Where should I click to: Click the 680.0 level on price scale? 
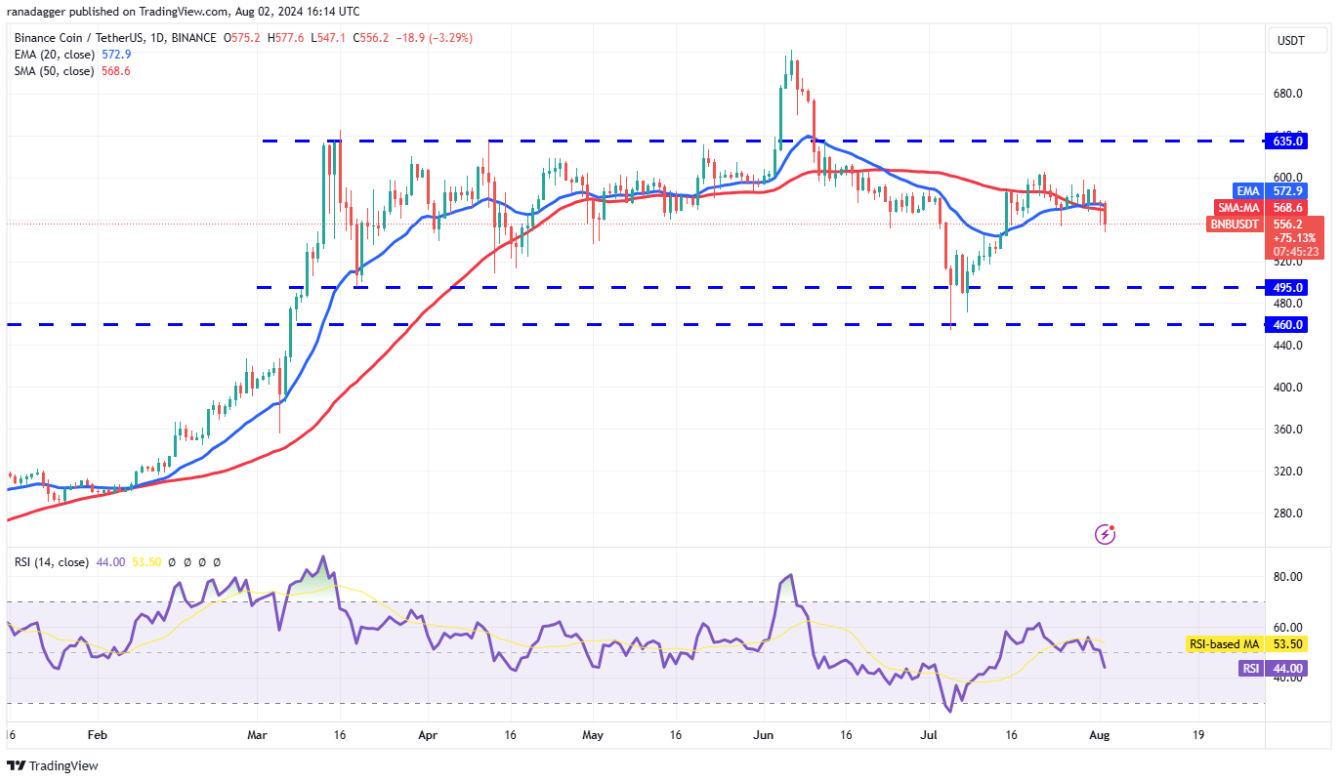click(x=1288, y=93)
